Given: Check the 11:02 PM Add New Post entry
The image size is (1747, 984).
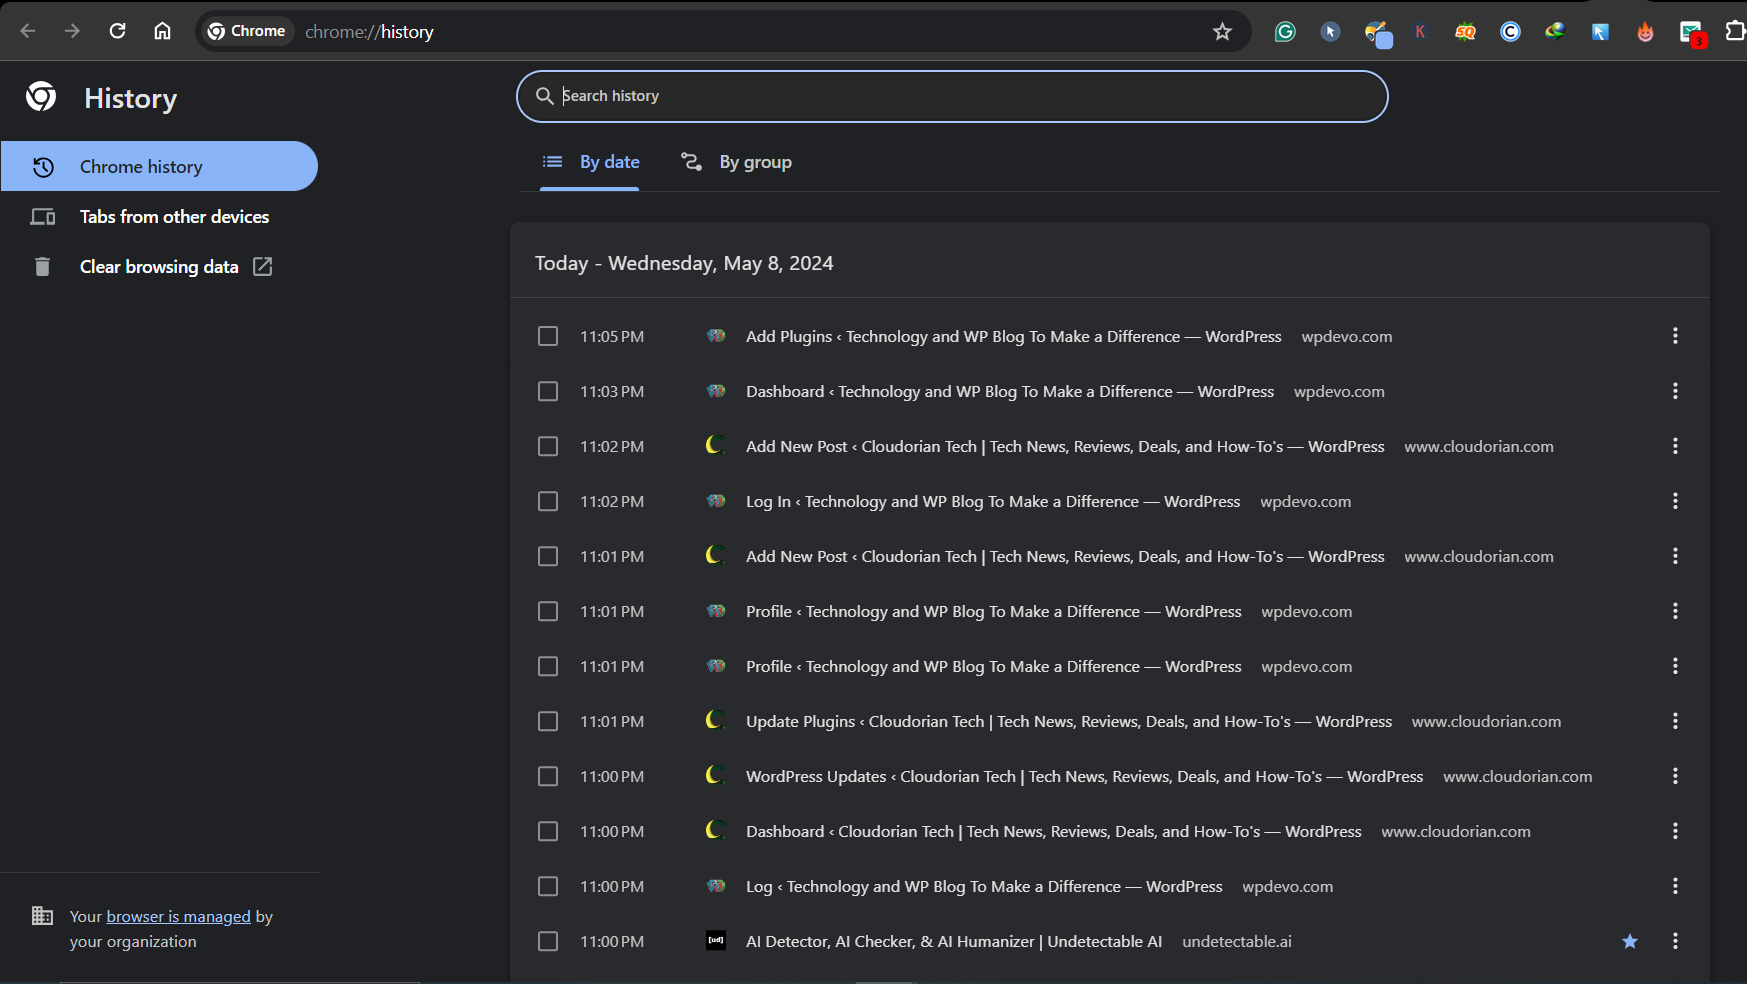Looking at the screenshot, I should point(548,446).
